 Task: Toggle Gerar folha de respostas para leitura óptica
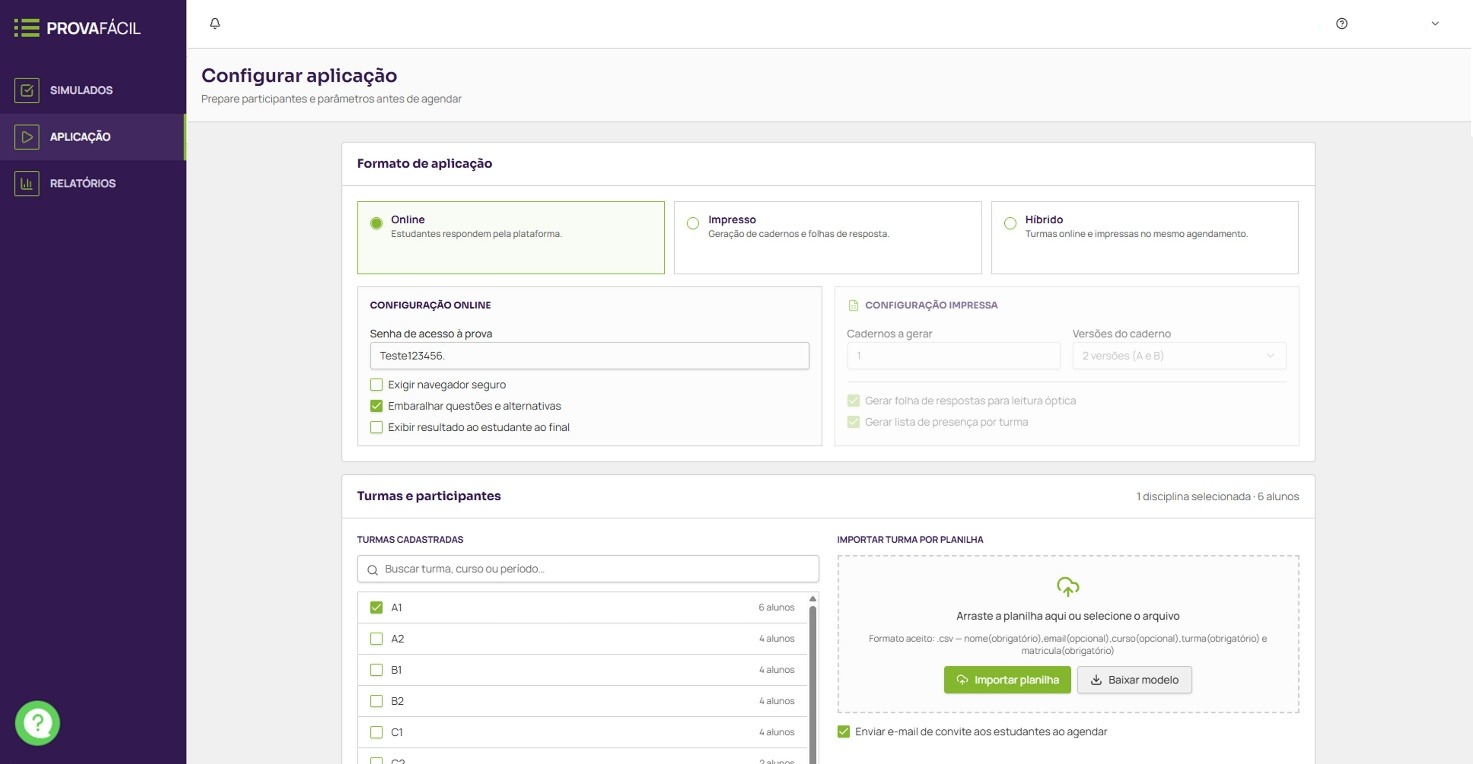[x=853, y=401]
